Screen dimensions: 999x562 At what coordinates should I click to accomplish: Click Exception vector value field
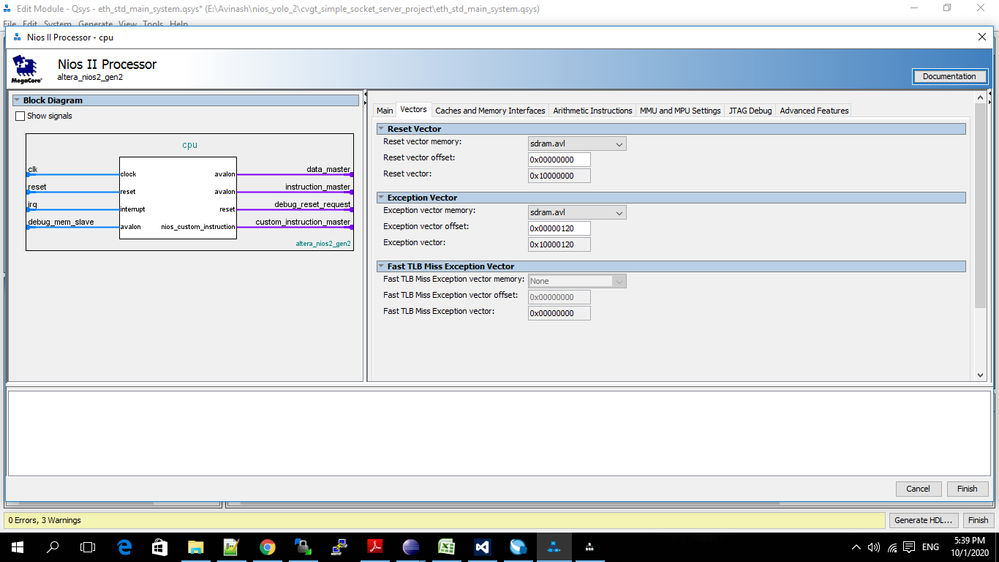click(559, 245)
